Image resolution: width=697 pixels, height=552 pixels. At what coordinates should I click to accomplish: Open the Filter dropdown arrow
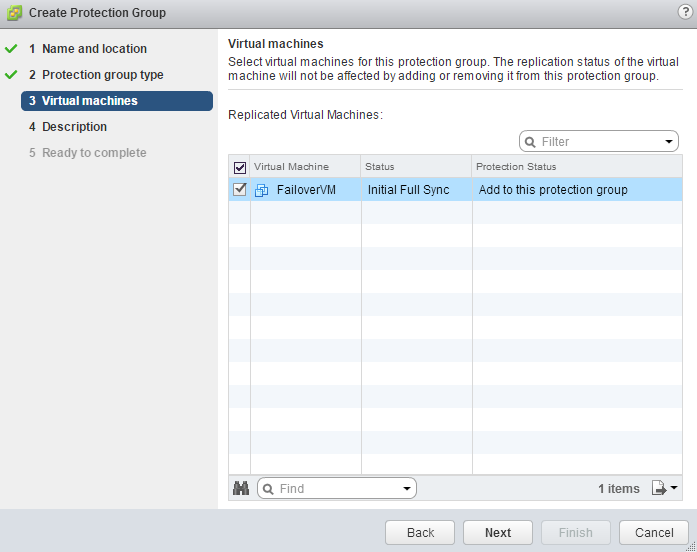click(x=669, y=142)
